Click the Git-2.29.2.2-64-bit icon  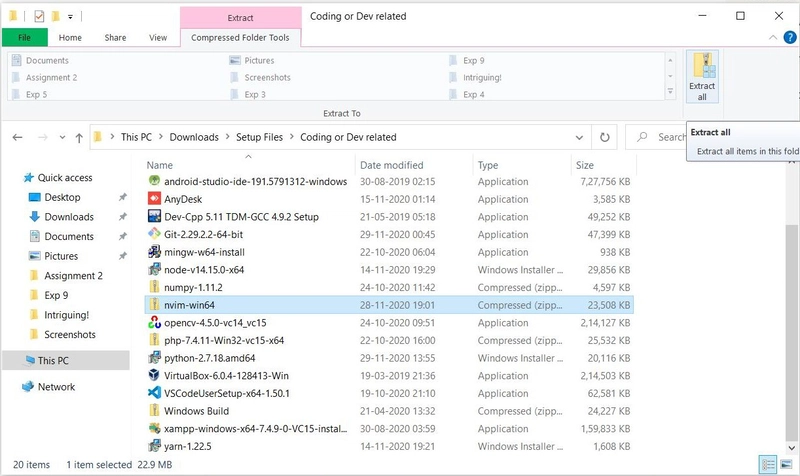(154, 234)
